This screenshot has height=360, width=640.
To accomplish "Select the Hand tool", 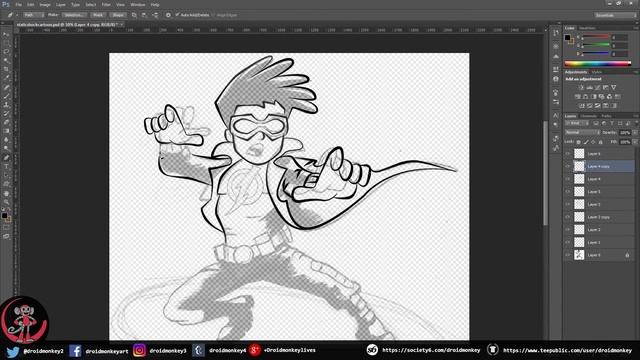I will [x=6, y=193].
